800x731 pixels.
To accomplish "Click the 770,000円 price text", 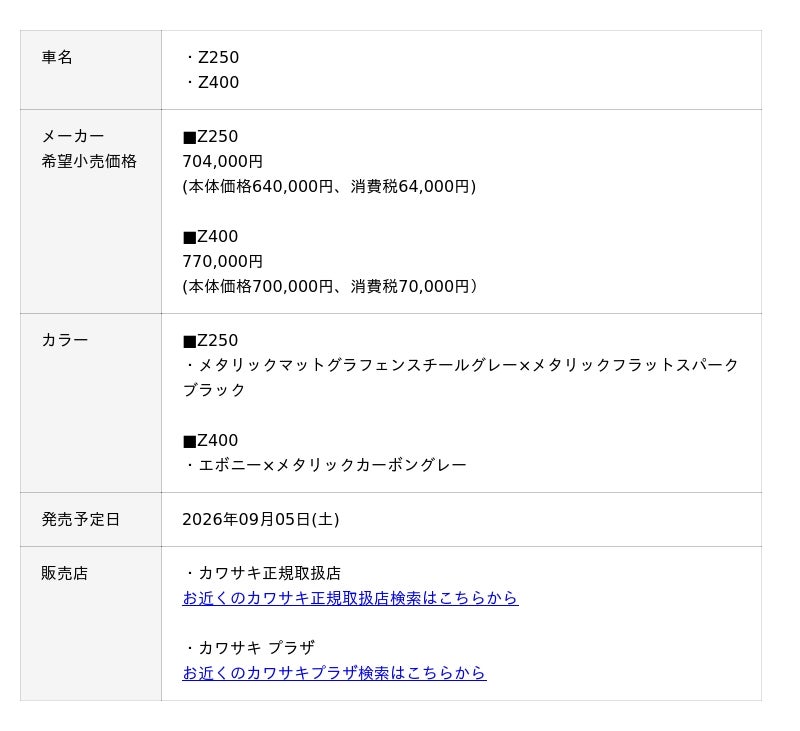I will (222, 261).
